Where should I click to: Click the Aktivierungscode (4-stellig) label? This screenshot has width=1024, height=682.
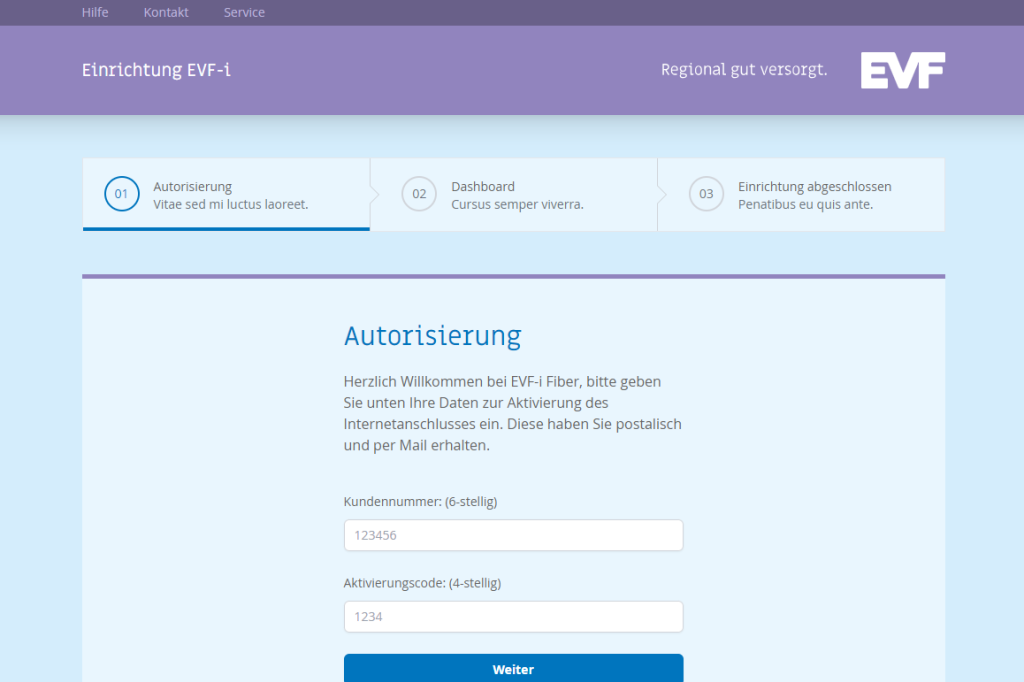point(422,583)
